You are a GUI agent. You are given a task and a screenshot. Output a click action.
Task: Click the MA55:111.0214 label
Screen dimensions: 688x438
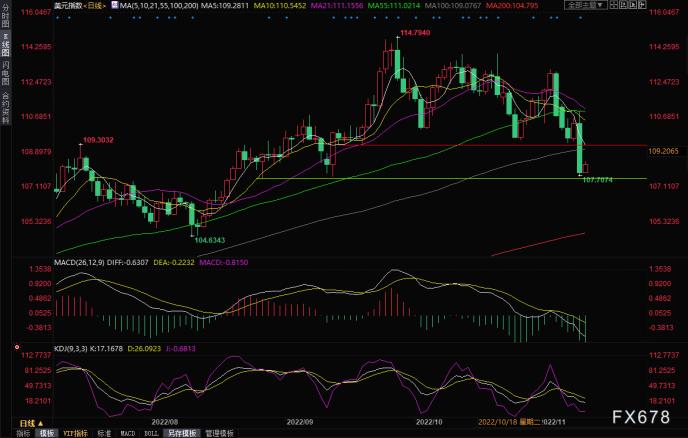[394, 6]
